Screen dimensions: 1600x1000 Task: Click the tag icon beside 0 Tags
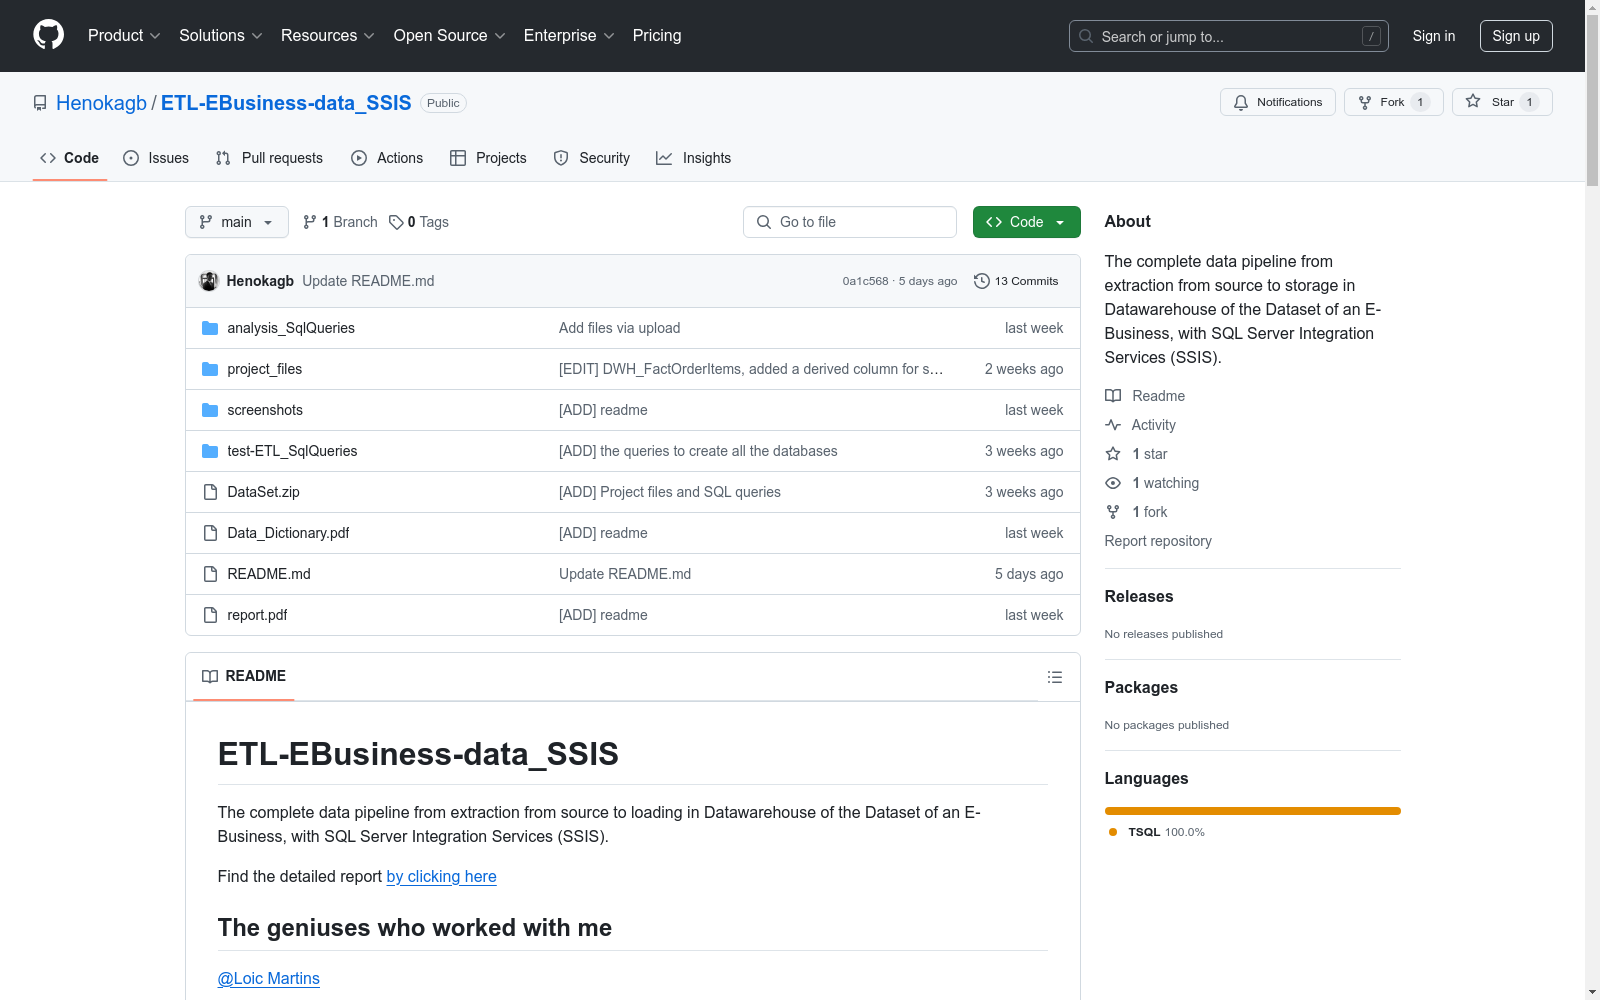[396, 222]
